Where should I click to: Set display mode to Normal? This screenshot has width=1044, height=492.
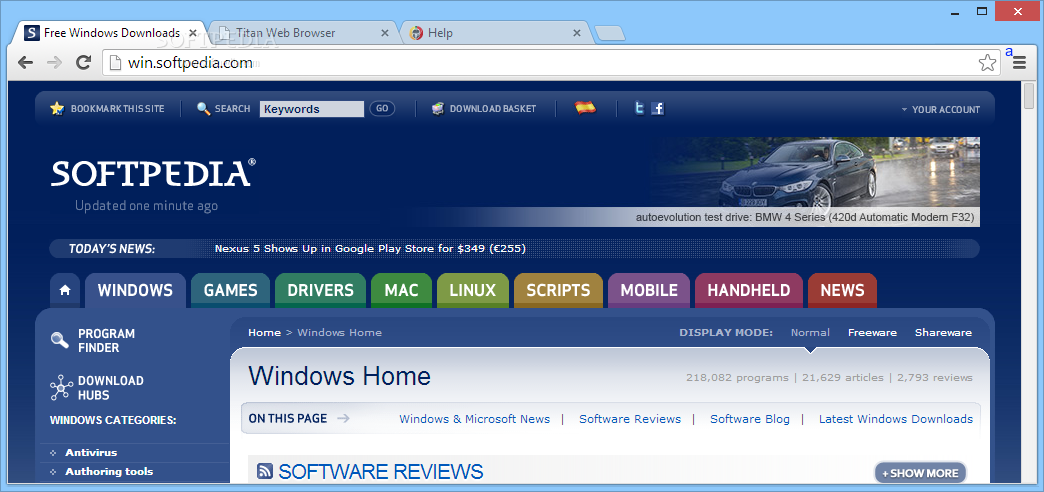pos(810,332)
